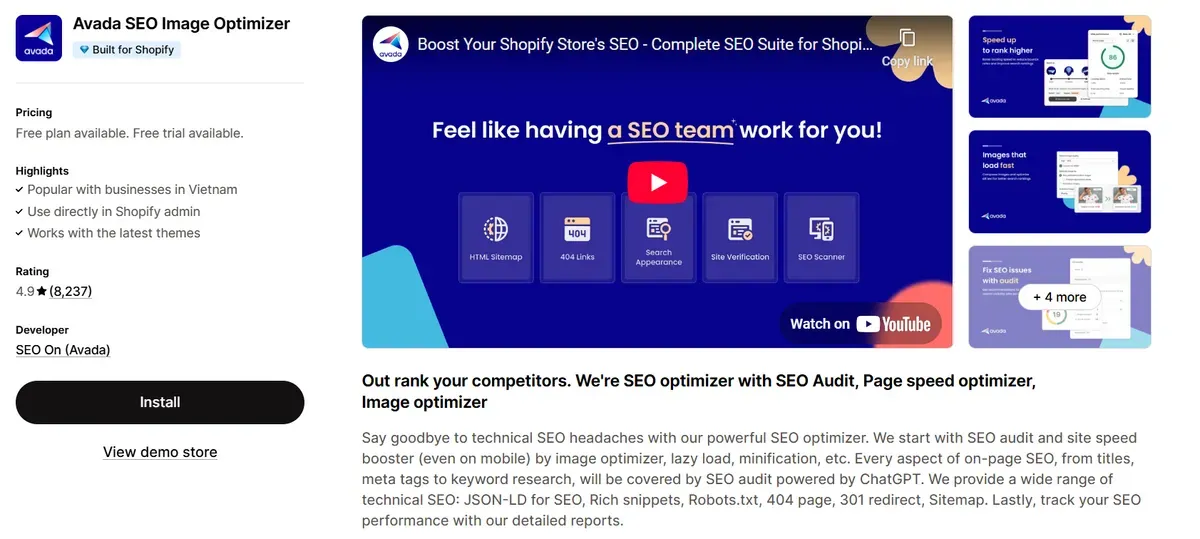Play the YouTube video

pos(657,182)
